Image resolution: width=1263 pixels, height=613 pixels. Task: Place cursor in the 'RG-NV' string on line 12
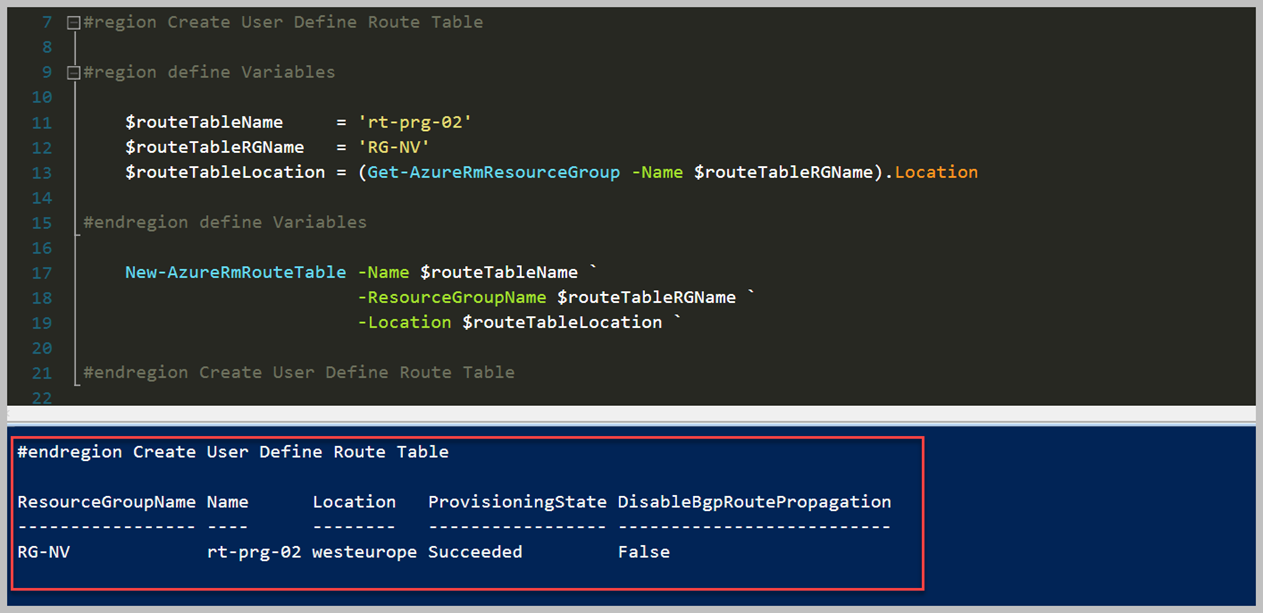click(x=393, y=147)
